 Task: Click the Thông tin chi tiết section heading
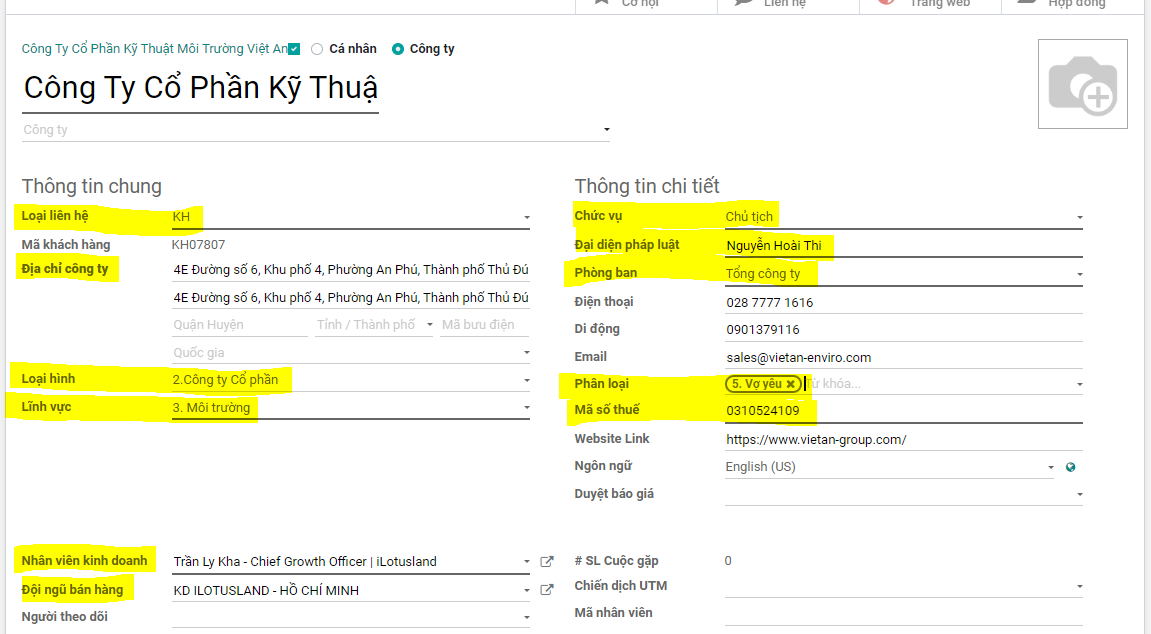tap(647, 186)
